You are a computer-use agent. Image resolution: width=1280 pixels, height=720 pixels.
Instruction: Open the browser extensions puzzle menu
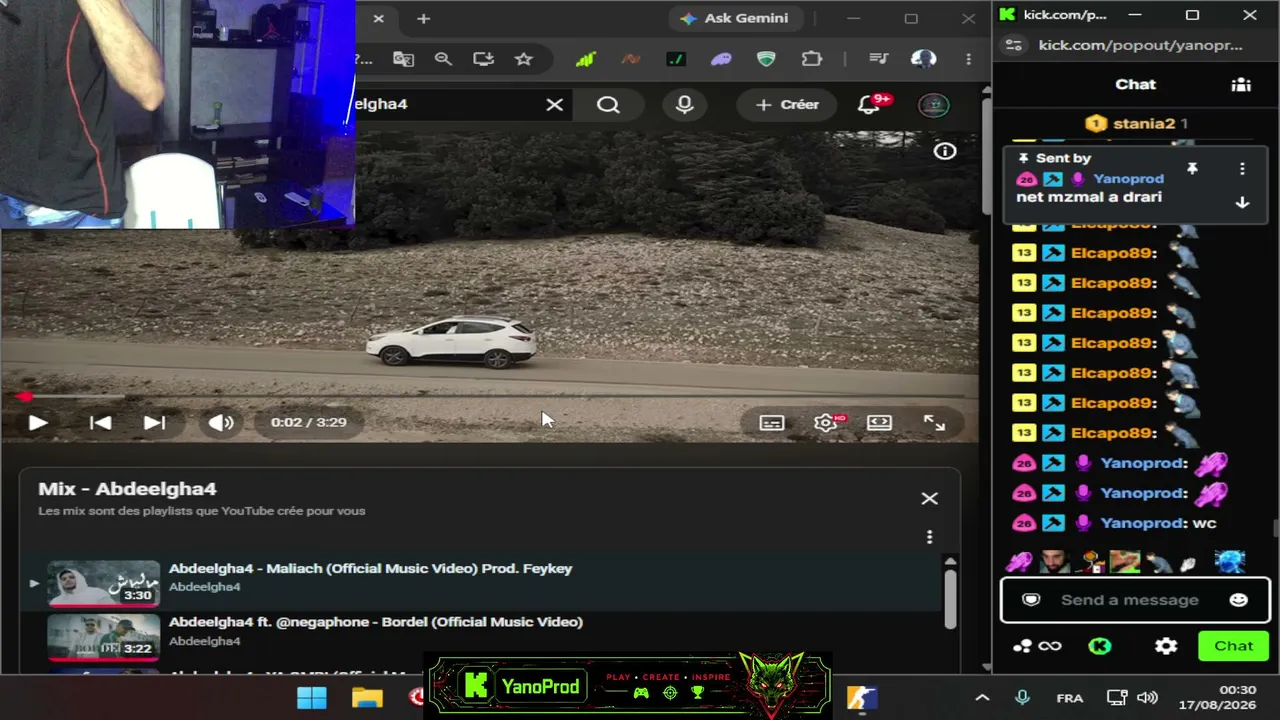pos(812,59)
